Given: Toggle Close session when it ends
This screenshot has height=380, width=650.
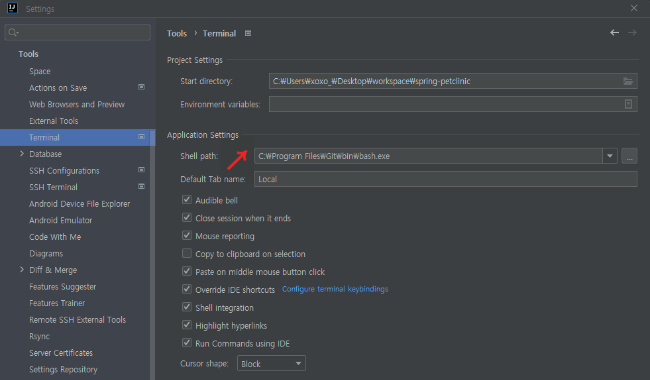Looking at the screenshot, I should (x=187, y=218).
